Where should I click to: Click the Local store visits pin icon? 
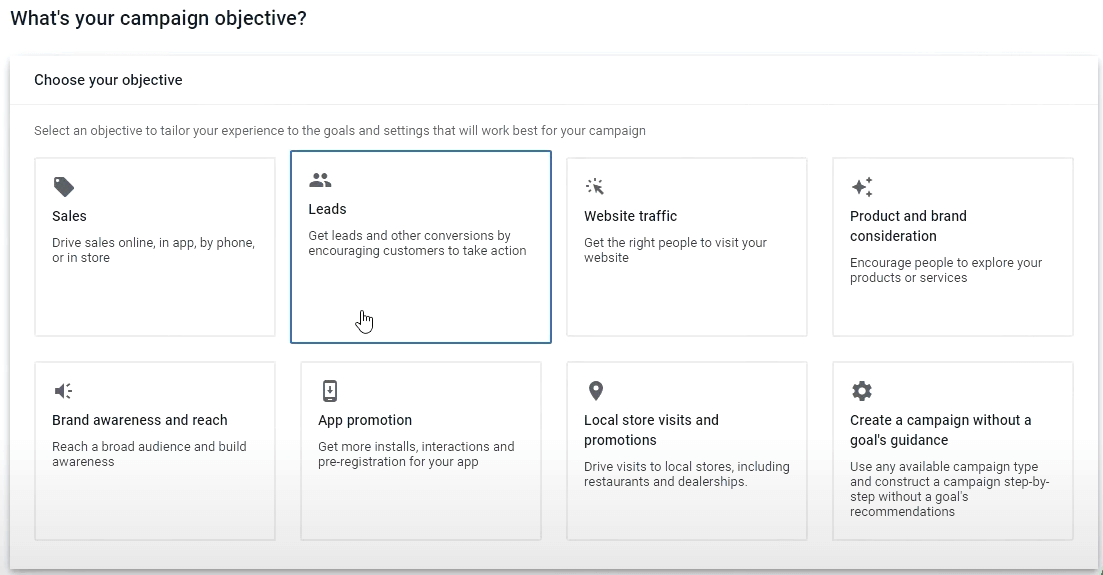tap(595, 391)
